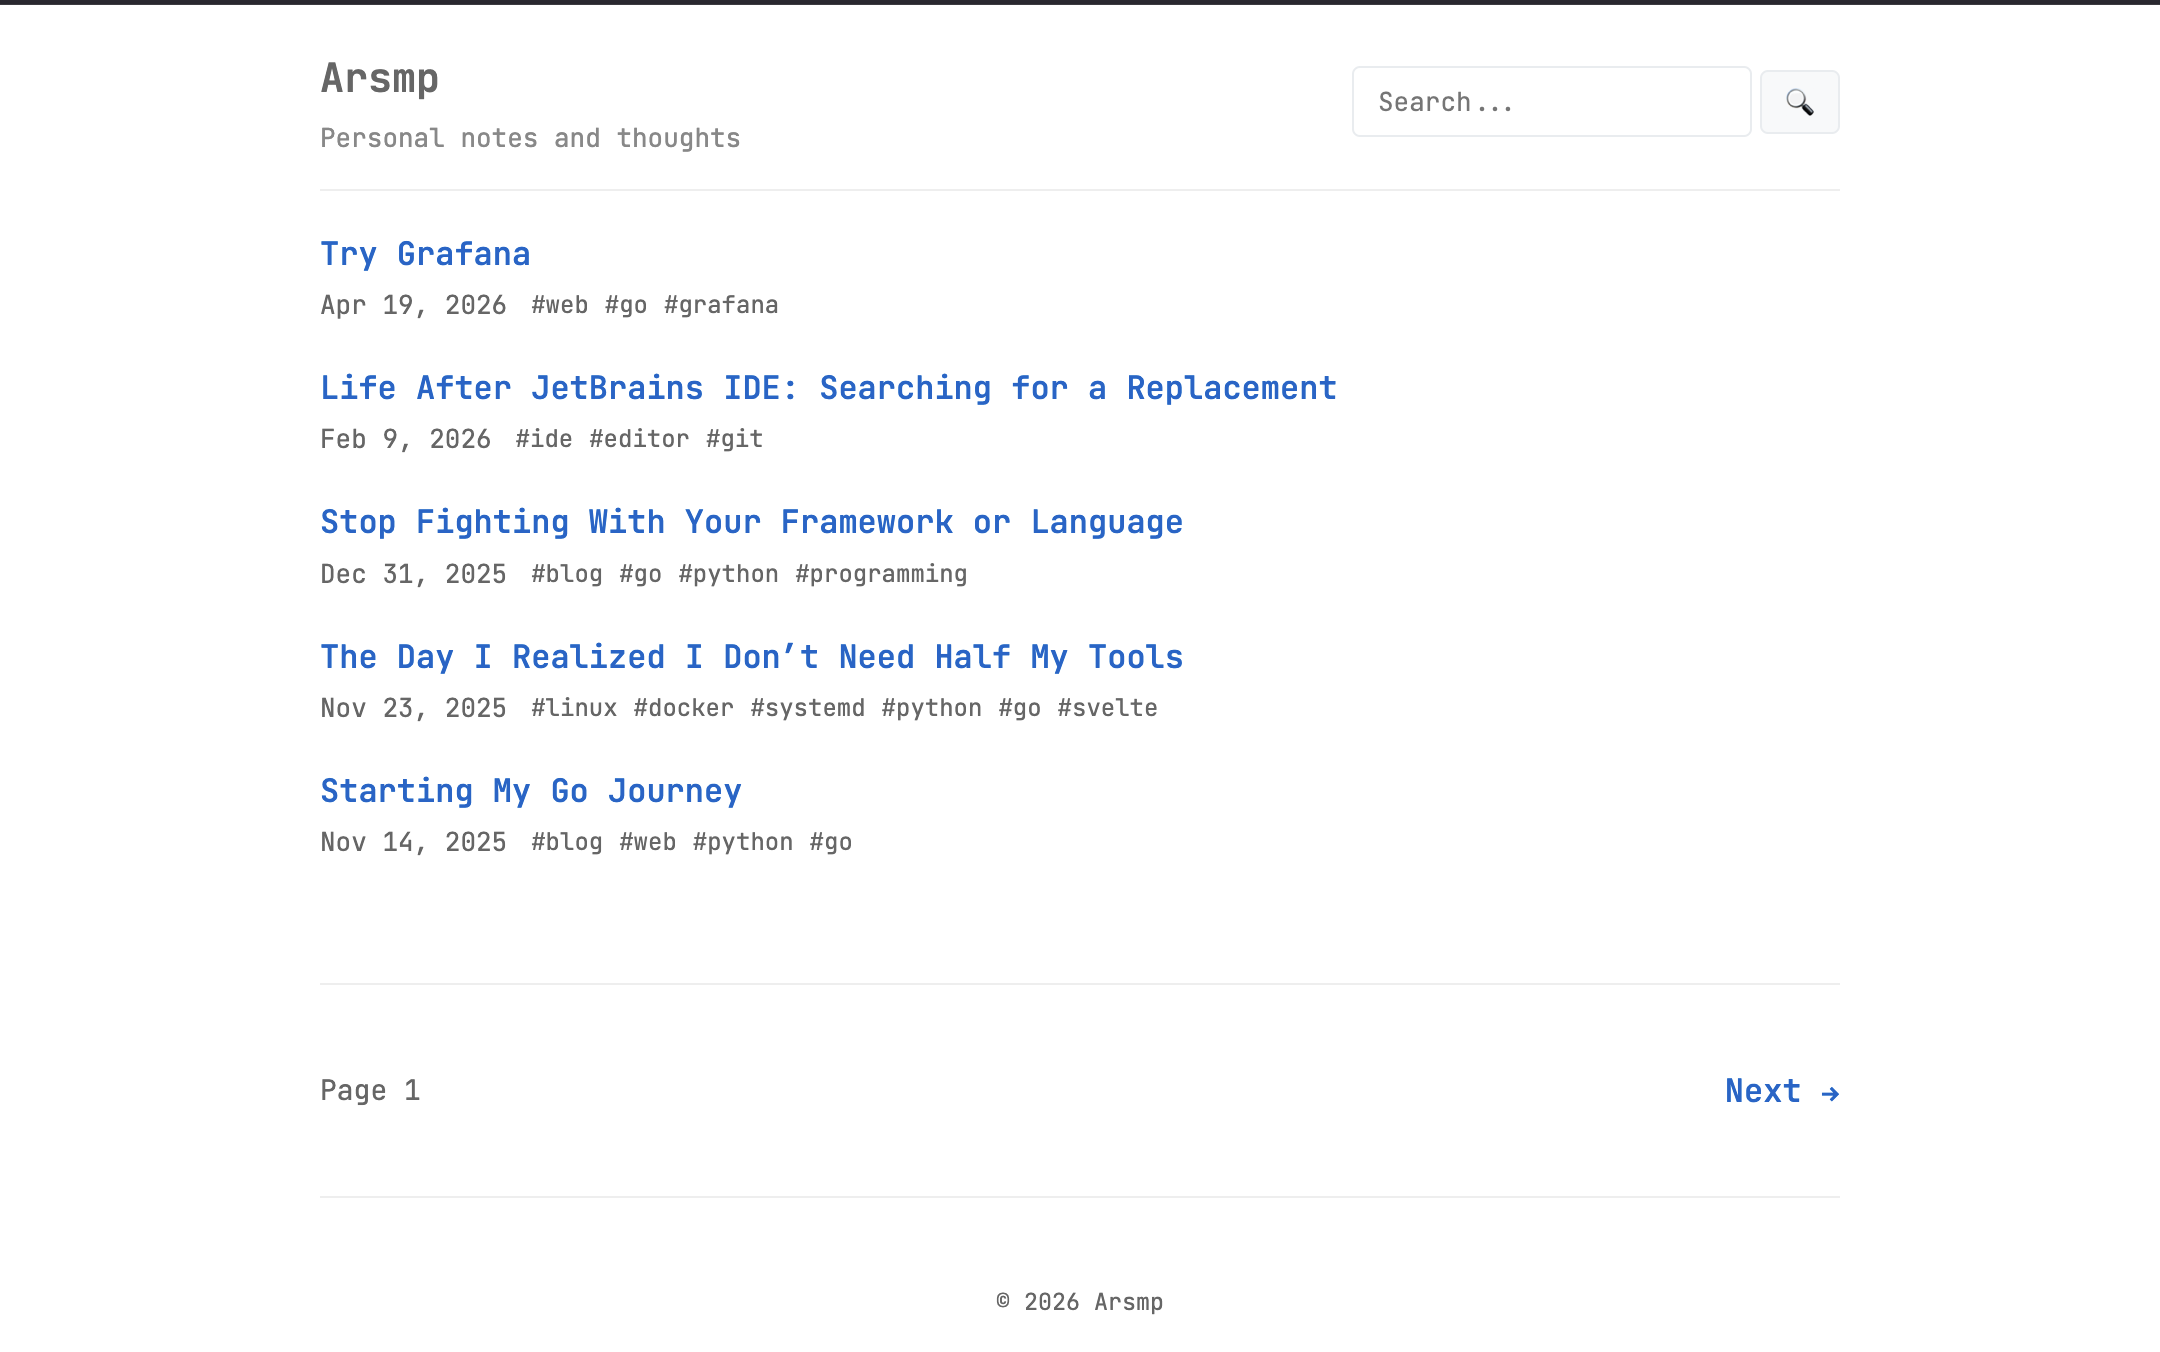Go to Next page link
This screenshot has height=1352, width=2160.
(x=1781, y=1091)
